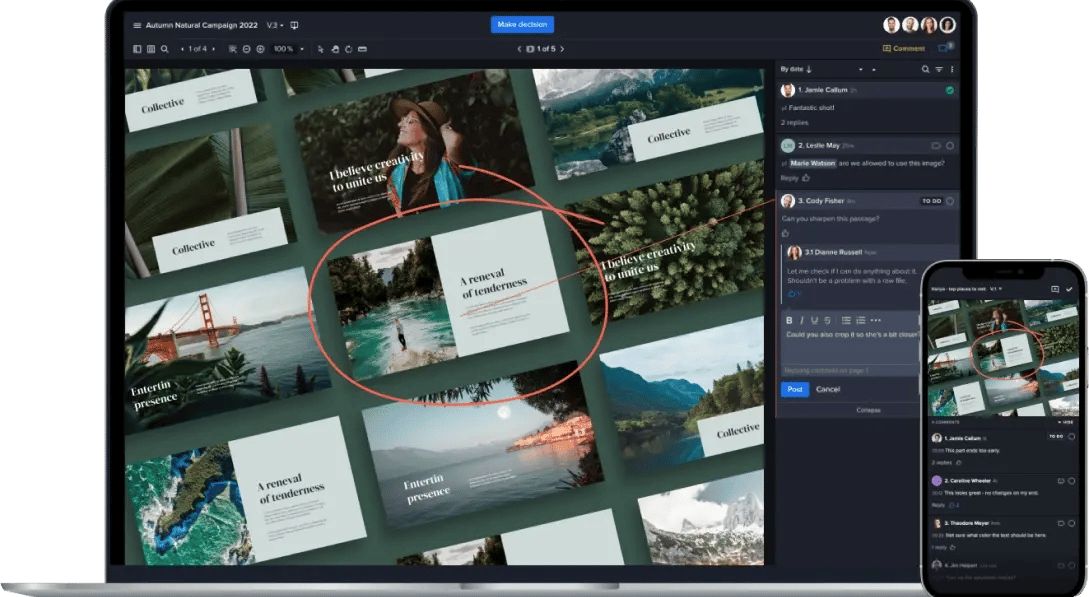1089x597 pixels.
Task: Toggle the resolved checkmark on Jamie Callum's comment
Action: pyautogui.click(x=949, y=90)
